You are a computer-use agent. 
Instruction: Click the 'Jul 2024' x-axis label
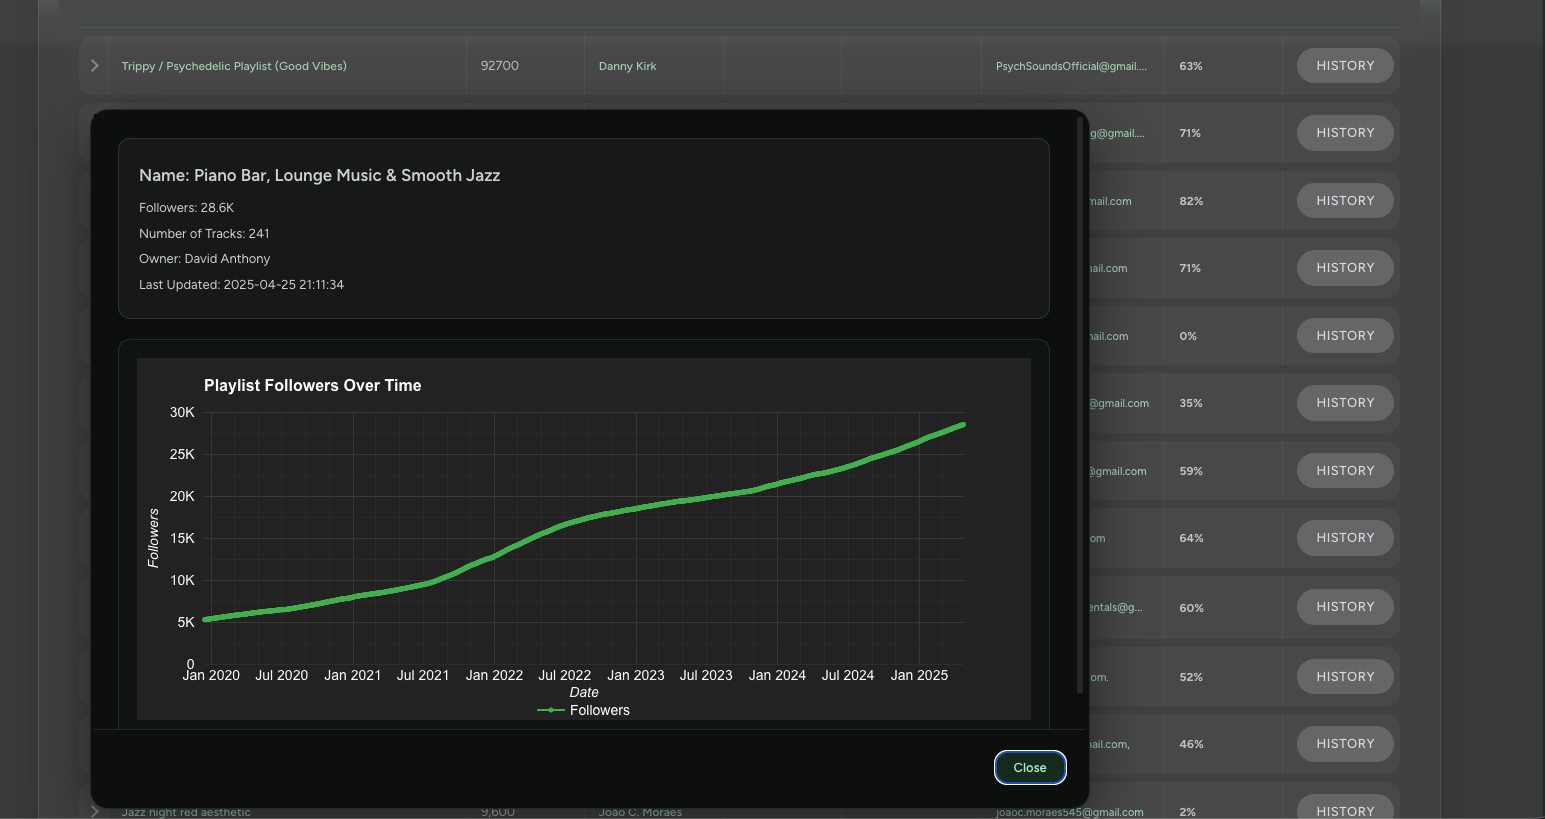tap(848, 676)
